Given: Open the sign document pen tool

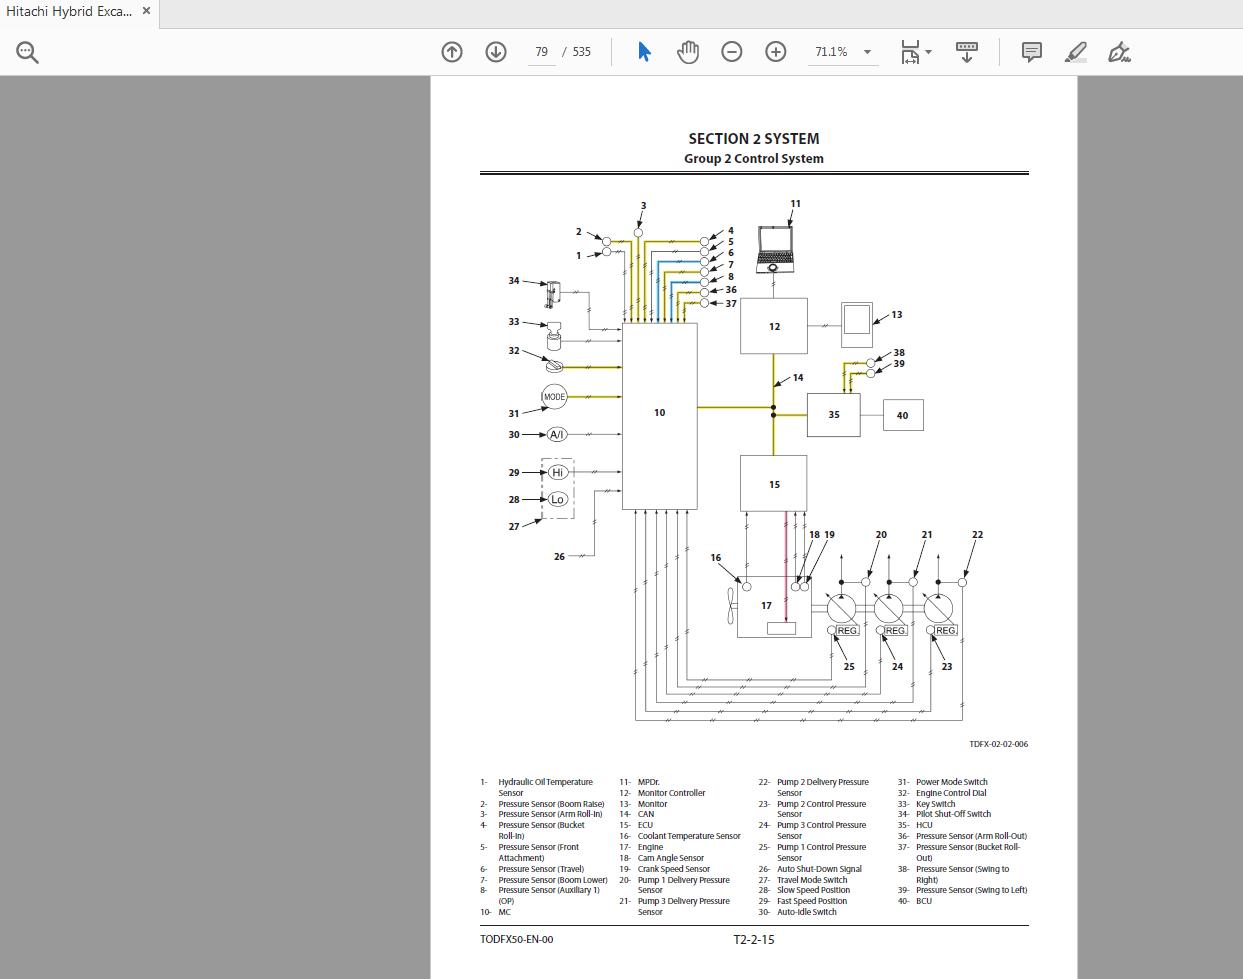Looking at the screenshot, I should 1120,52.
